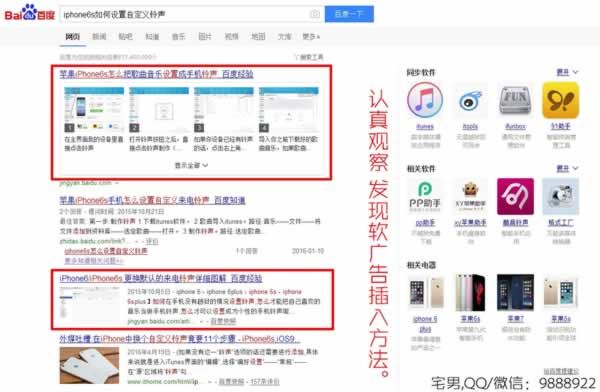Open the pink 酷音铃声 app icon
Screen dimensions: 600x392
pos(515,196)
